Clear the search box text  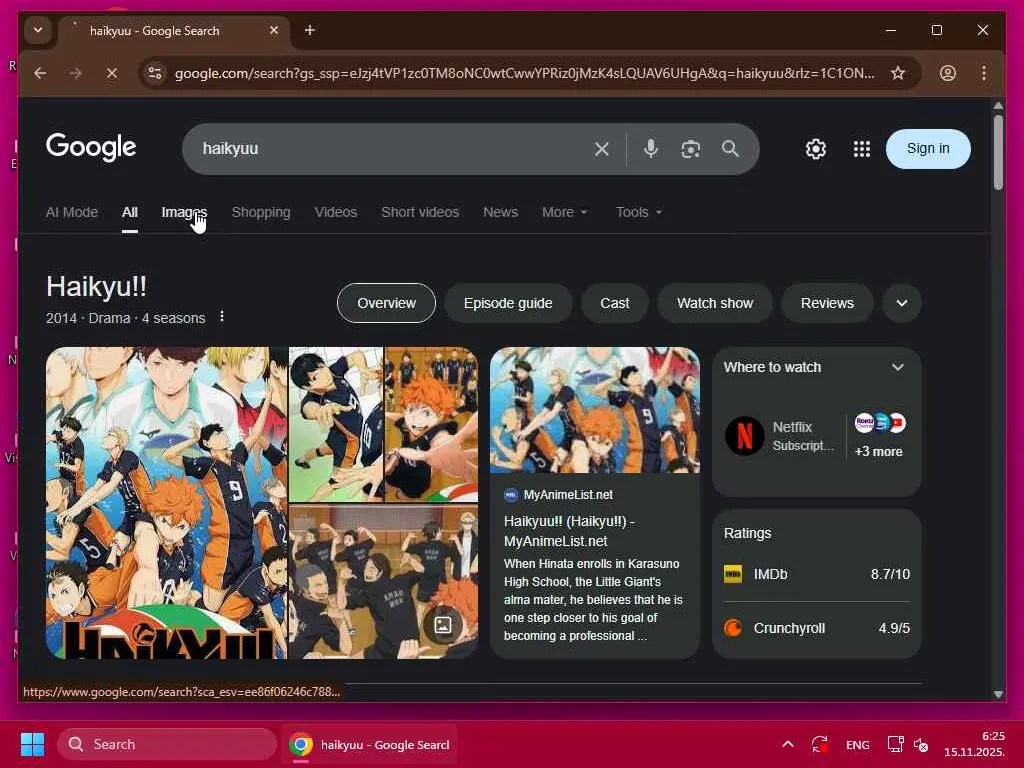point(601,149)
